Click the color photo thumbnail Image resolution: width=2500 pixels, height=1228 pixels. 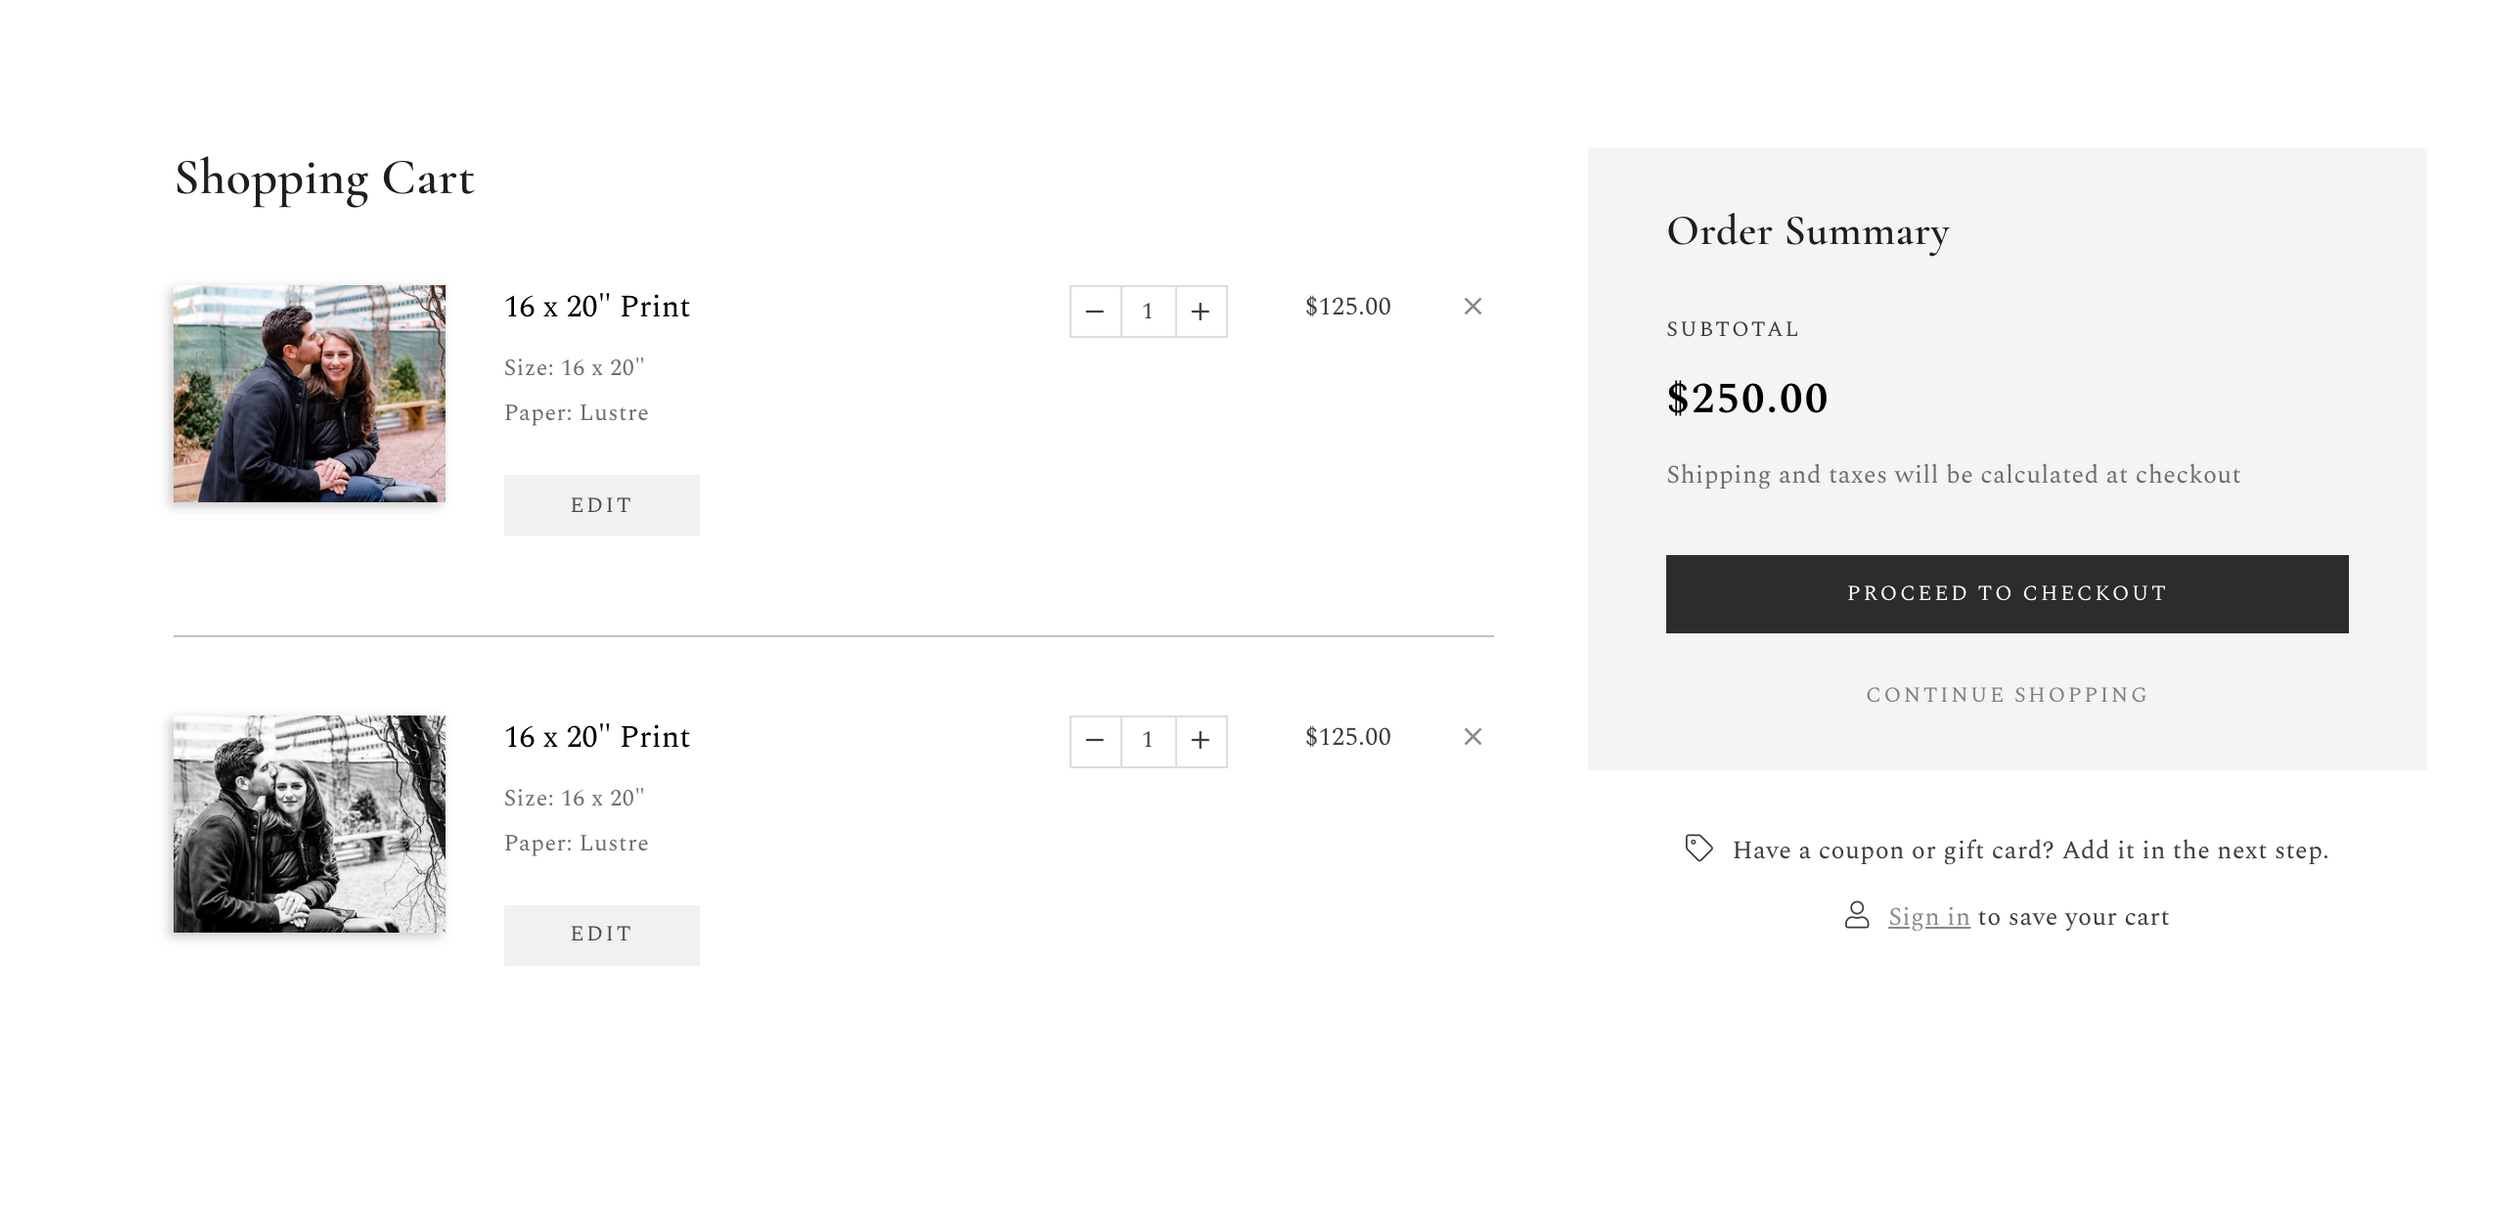tap(310, 398)
